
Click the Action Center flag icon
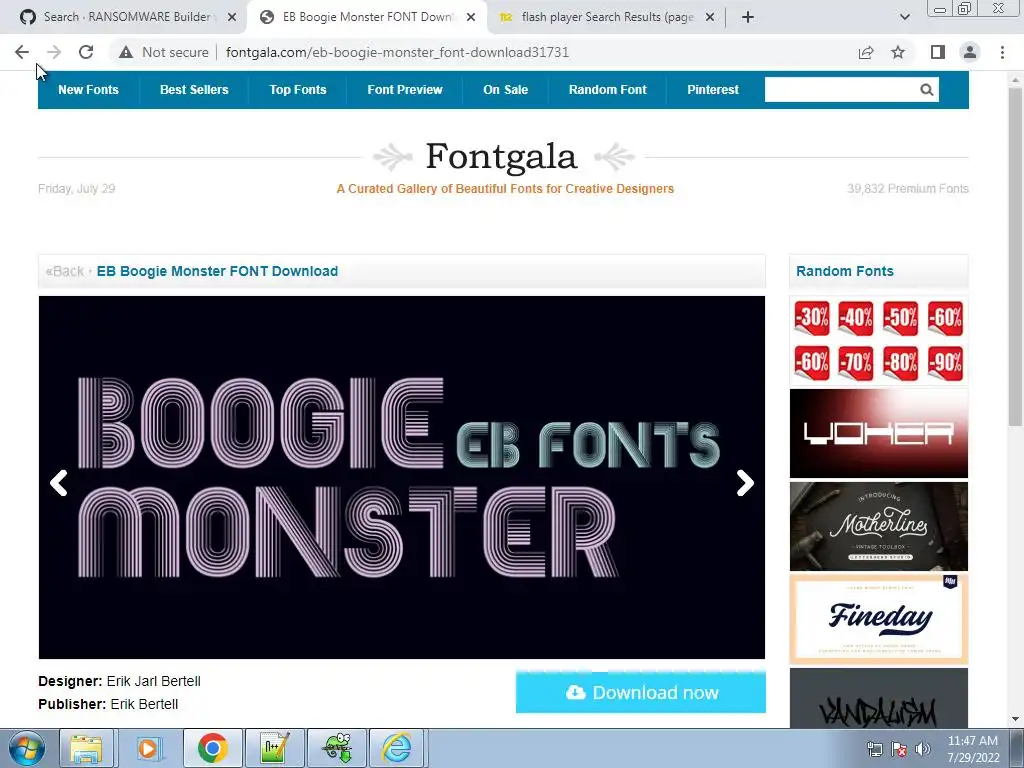(x=899, y=749)
